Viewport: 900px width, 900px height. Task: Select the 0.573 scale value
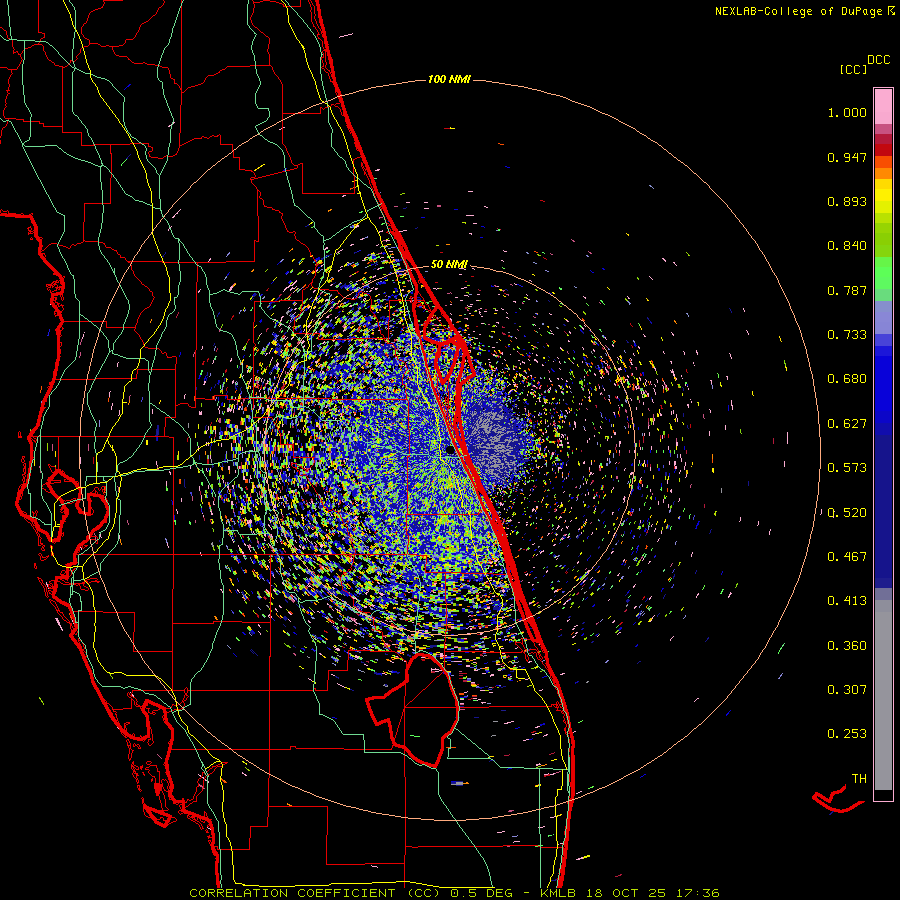pos(847,468)
